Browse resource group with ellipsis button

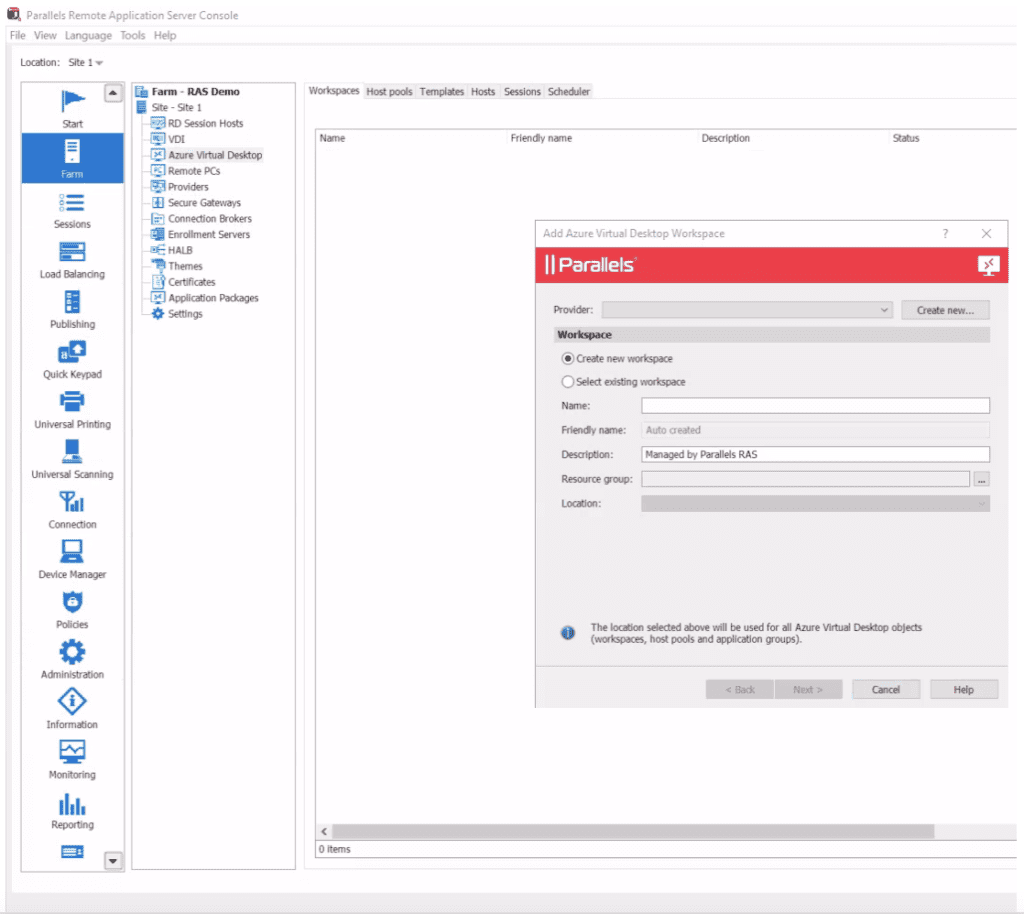[x=982, y=480]
